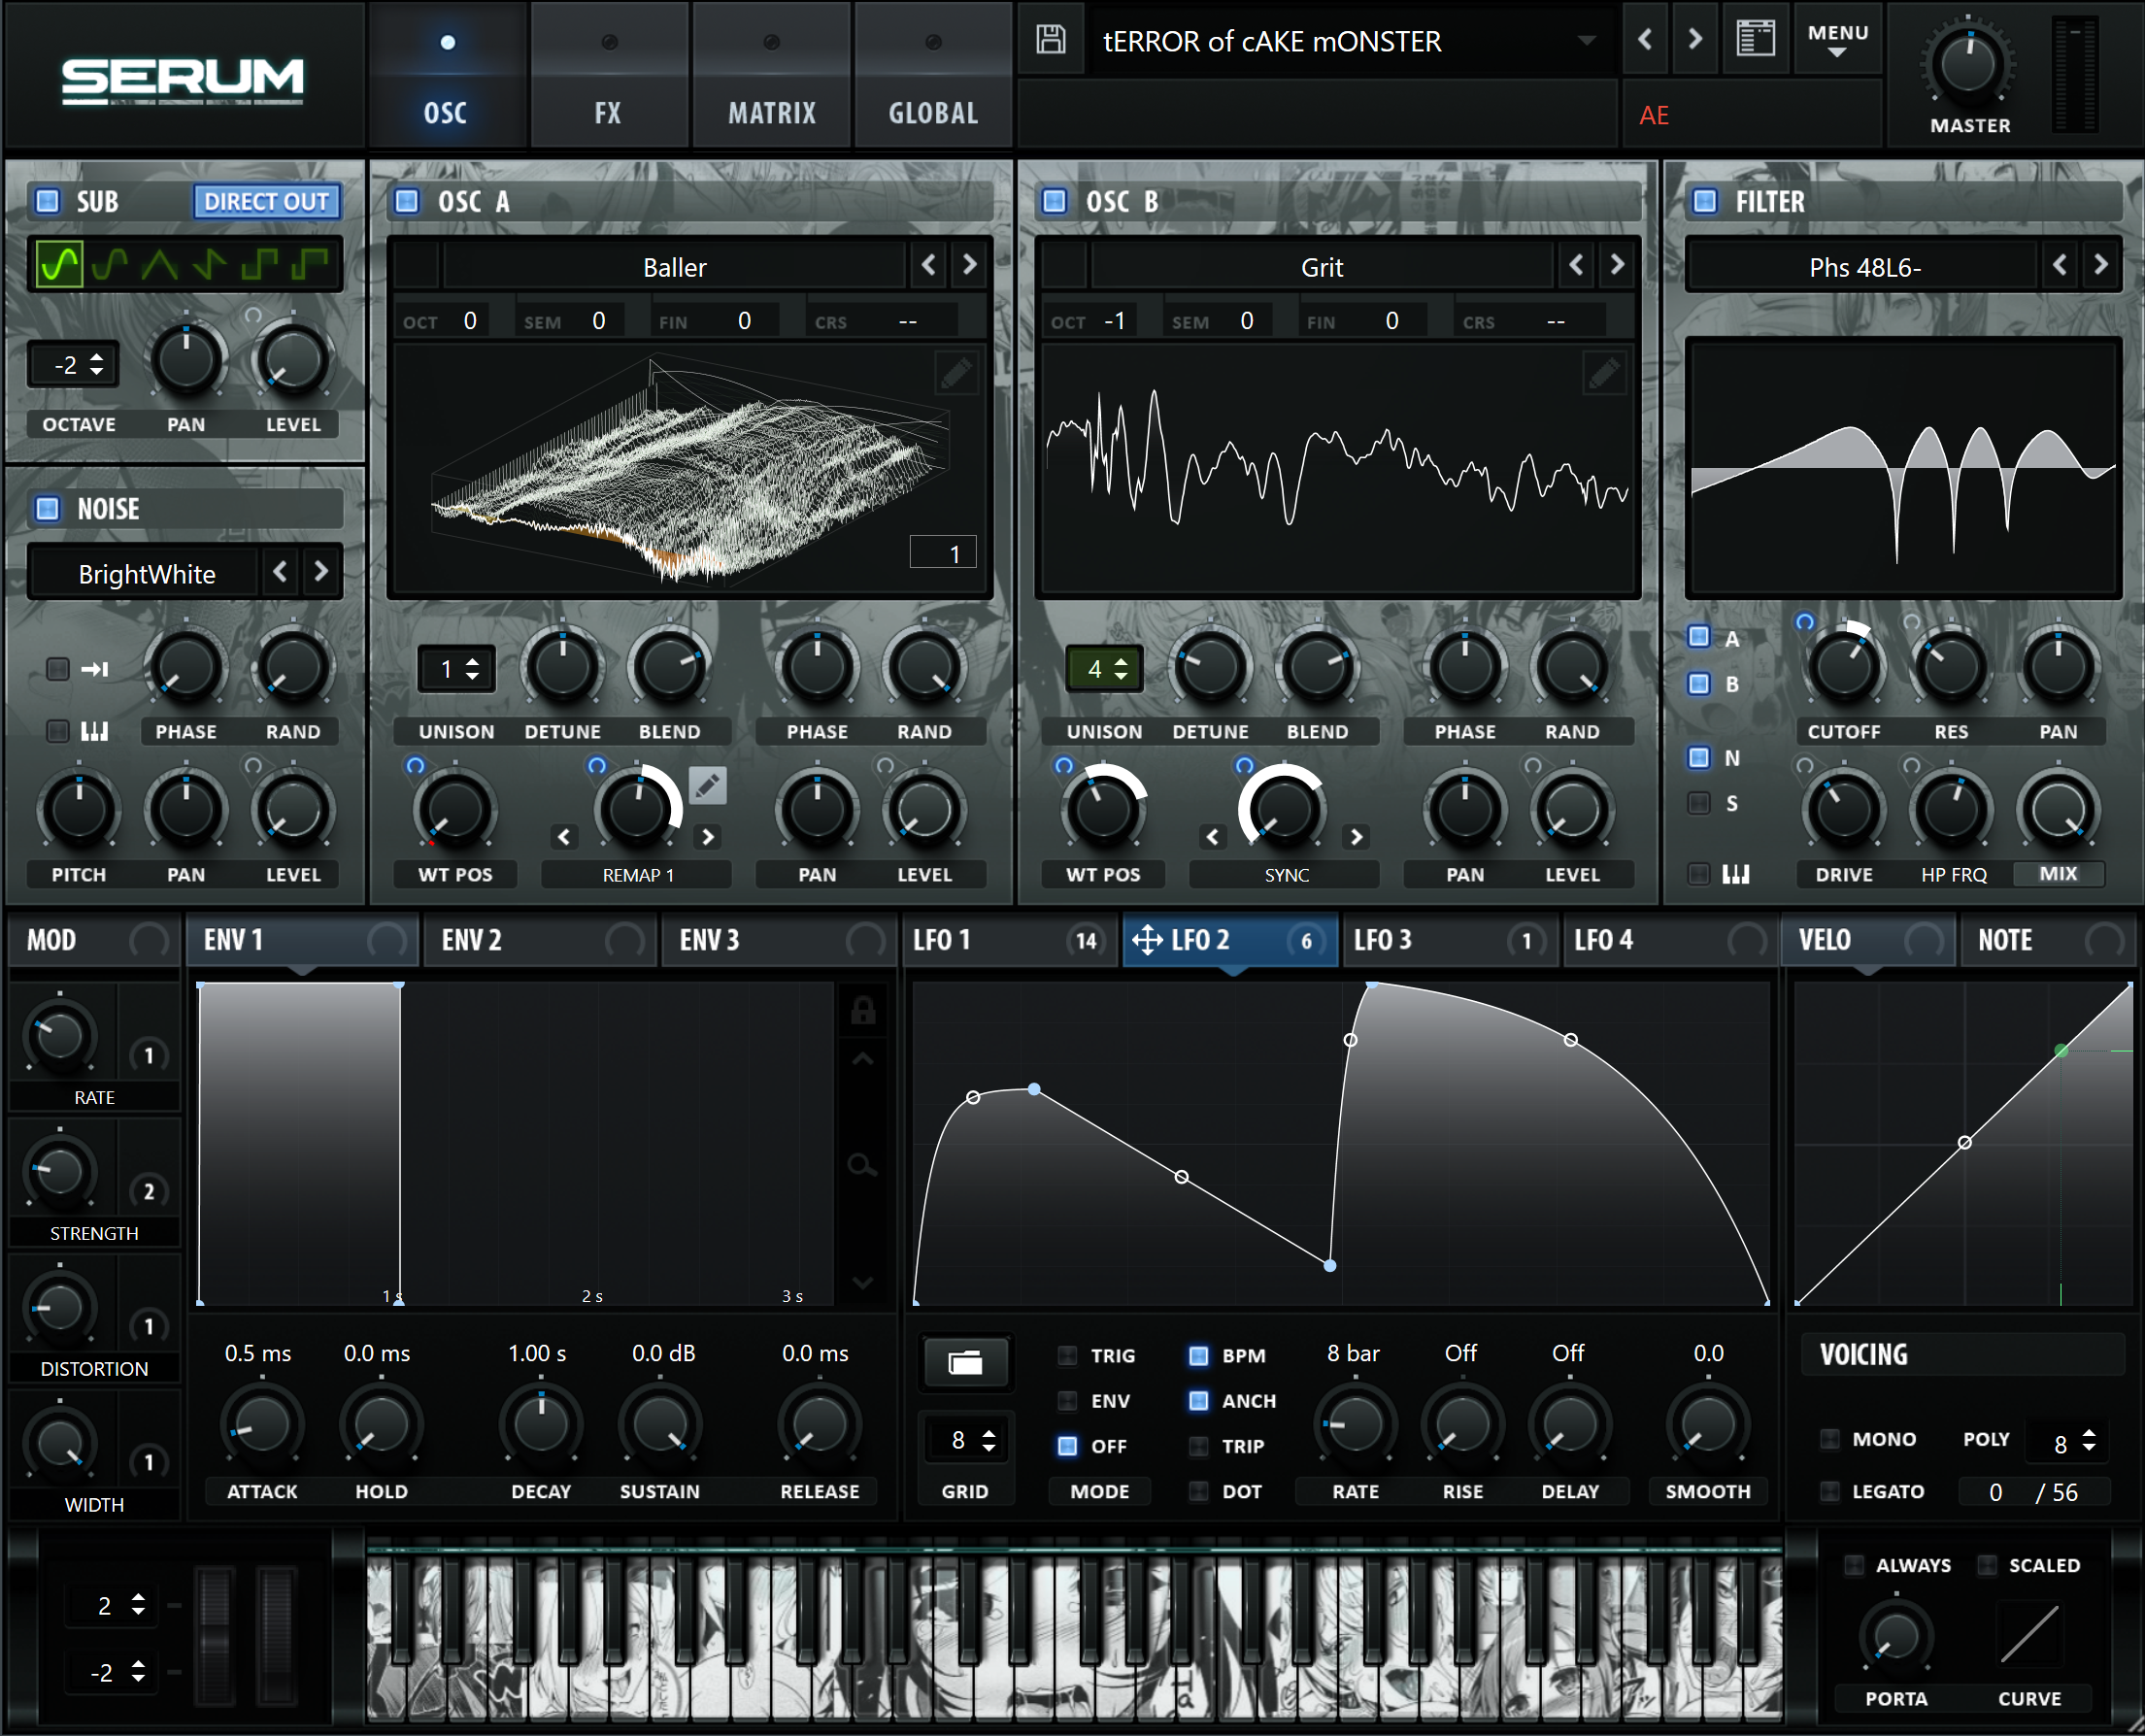
Task: Enable MONO voicing
Action: [1830, 1438]
